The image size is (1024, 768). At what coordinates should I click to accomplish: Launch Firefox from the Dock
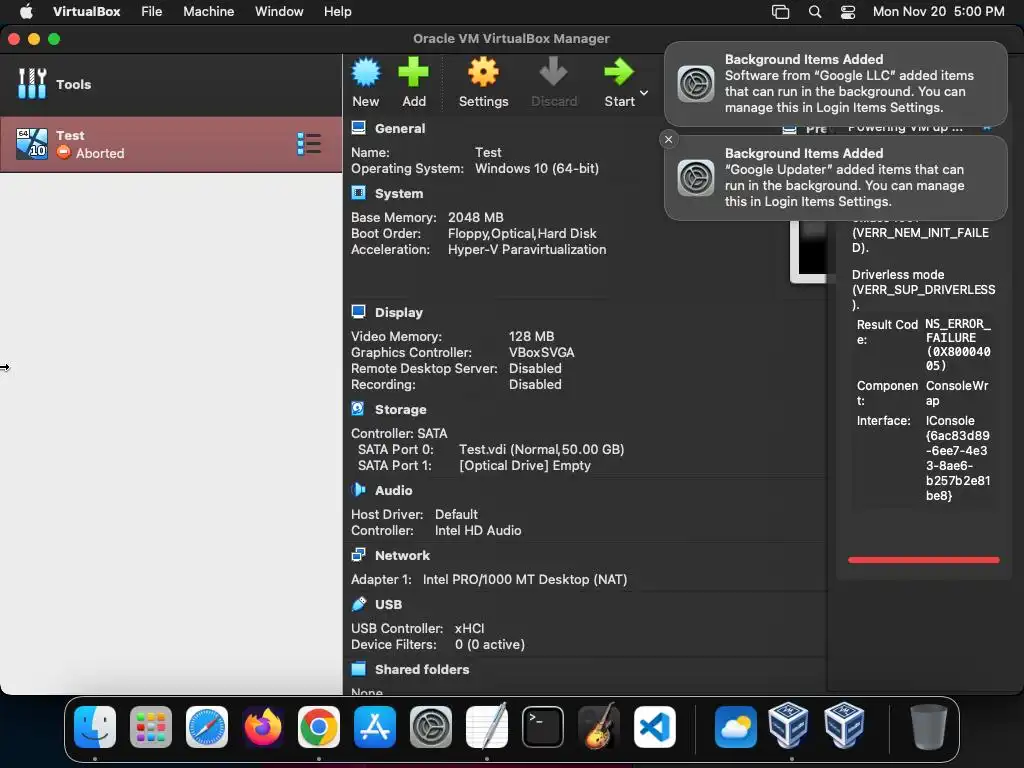pos(263,727)
